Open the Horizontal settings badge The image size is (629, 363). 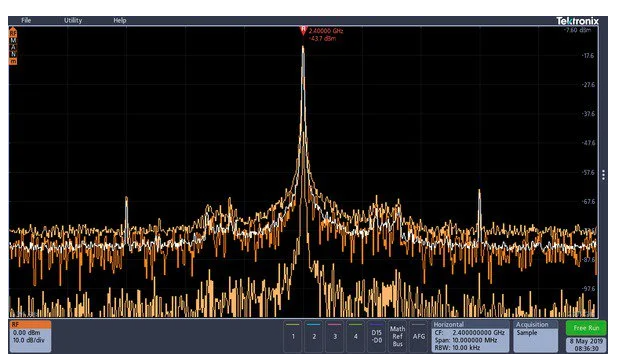[471, 336]
